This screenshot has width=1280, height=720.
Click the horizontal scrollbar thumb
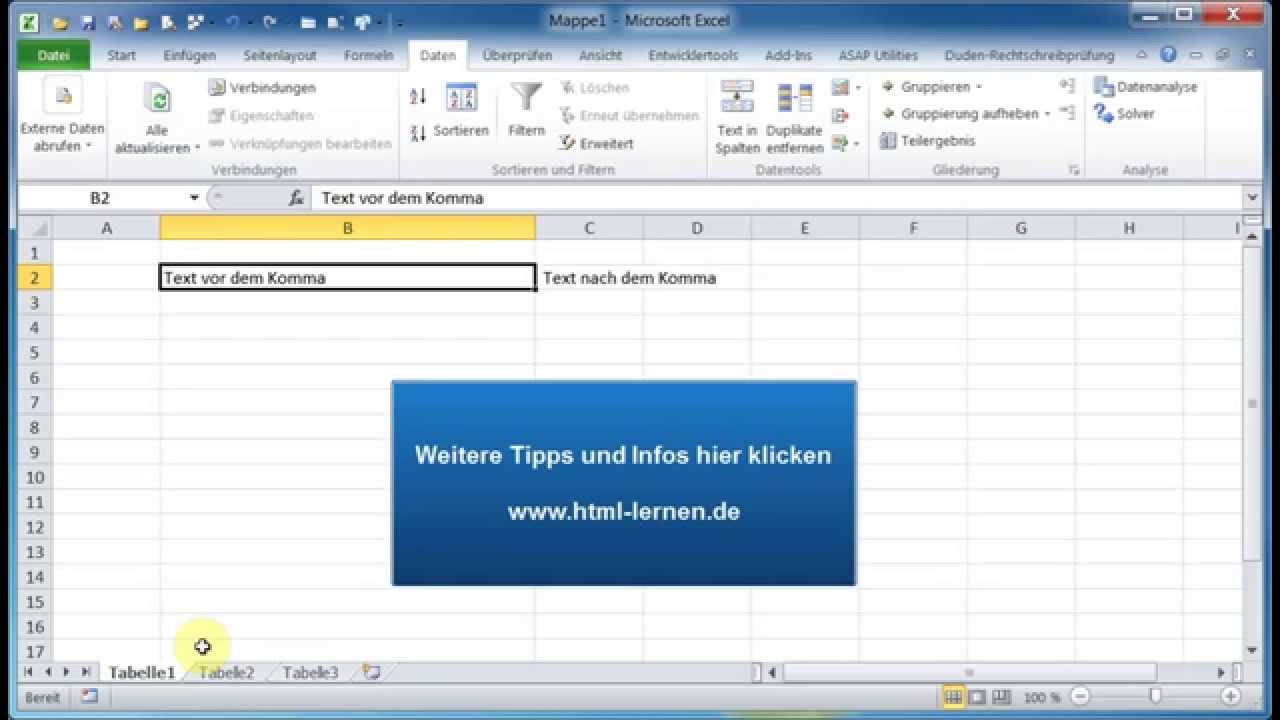click(x=969, y=673)
